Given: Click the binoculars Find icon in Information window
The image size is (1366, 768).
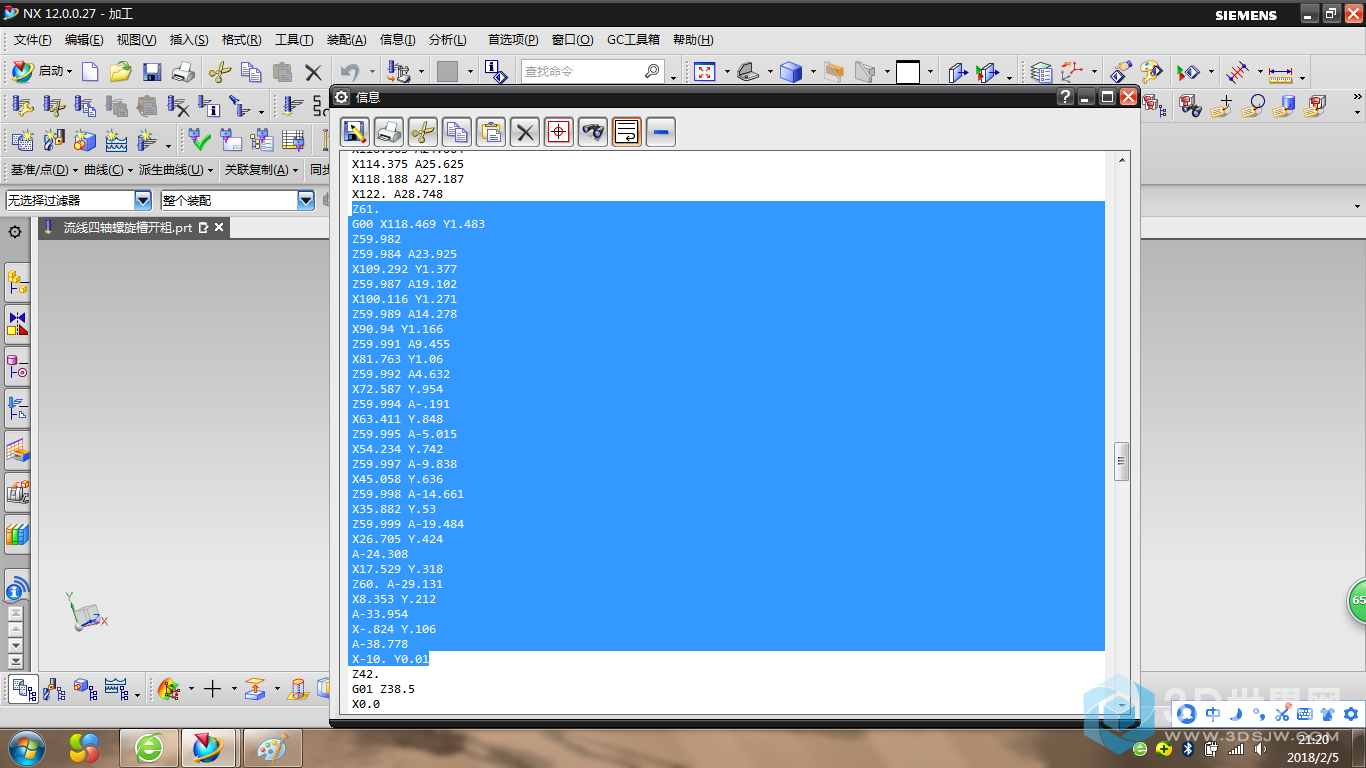Looking at the screenshot, I should (593, 131).
